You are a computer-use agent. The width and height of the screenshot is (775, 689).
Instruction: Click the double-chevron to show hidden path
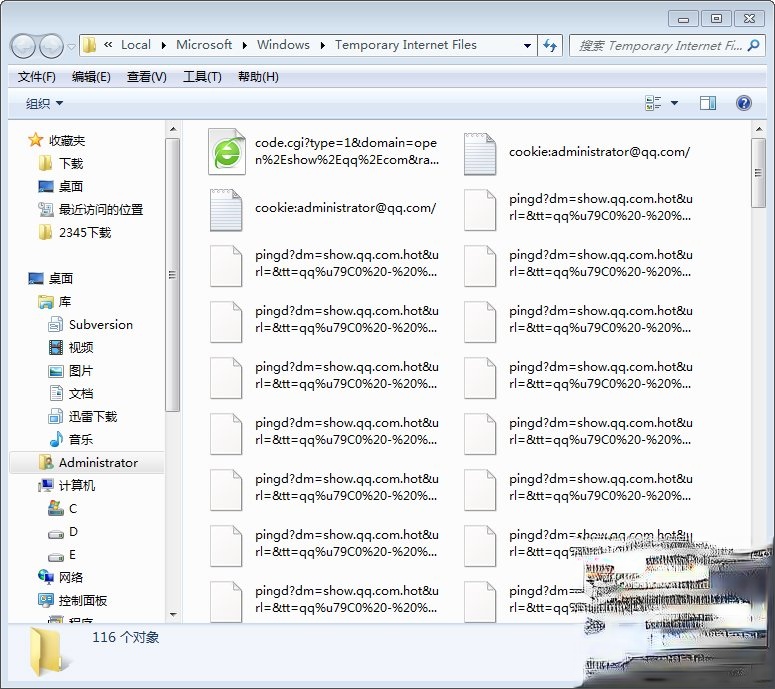tap(108, 45)
